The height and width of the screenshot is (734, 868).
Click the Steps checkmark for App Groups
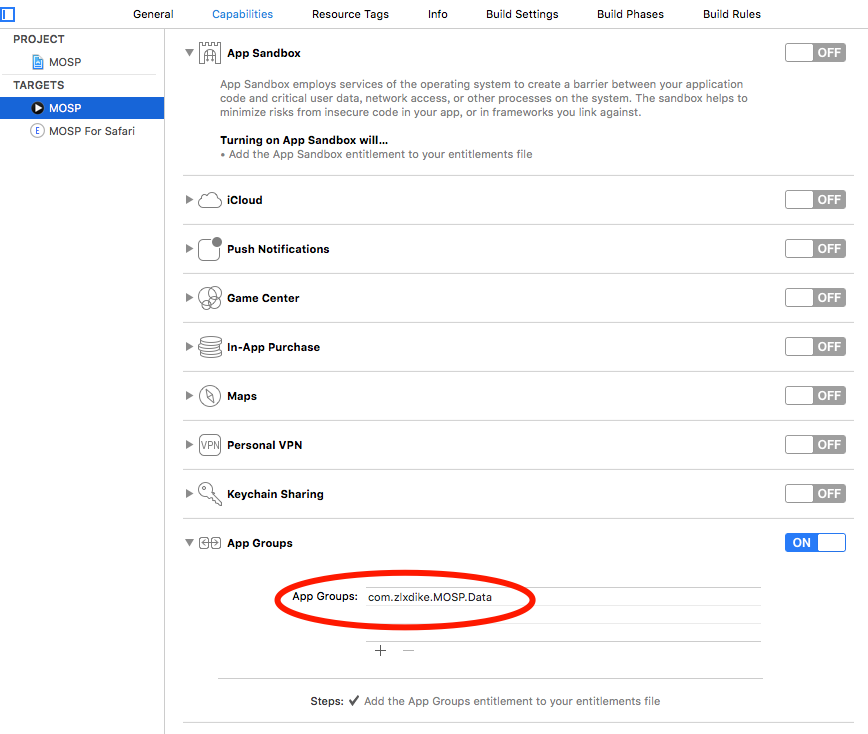click(354, 701)
